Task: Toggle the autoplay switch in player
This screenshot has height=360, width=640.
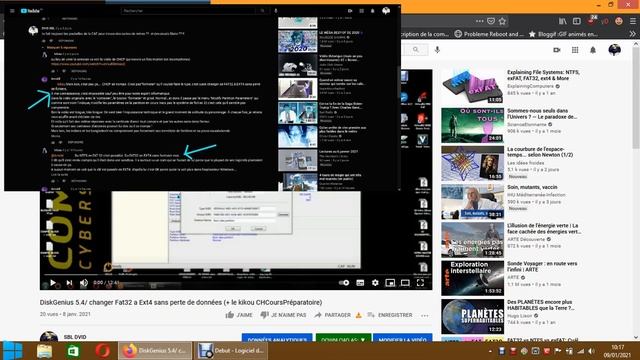Action: tap(344, 282)
